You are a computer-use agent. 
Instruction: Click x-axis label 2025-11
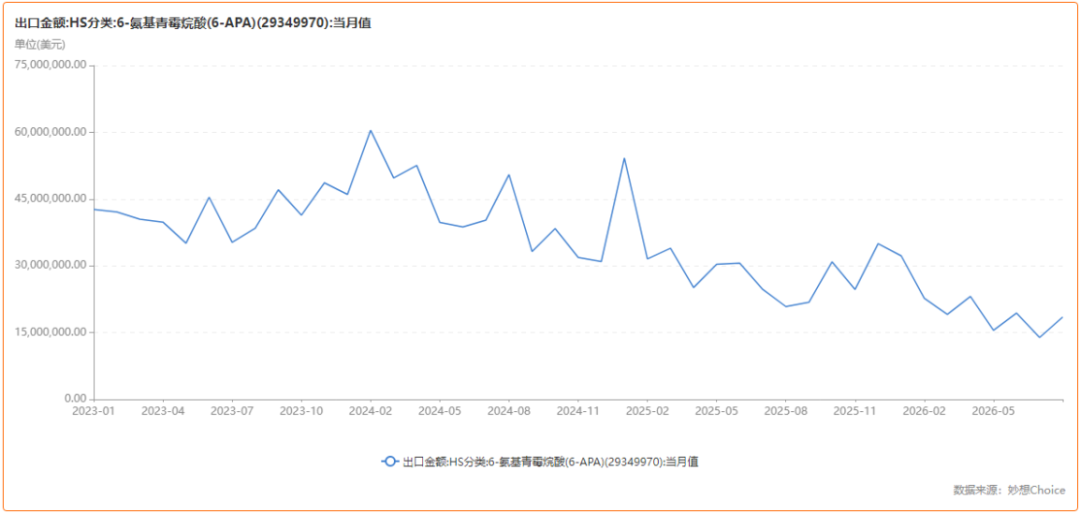coord(855,410)
